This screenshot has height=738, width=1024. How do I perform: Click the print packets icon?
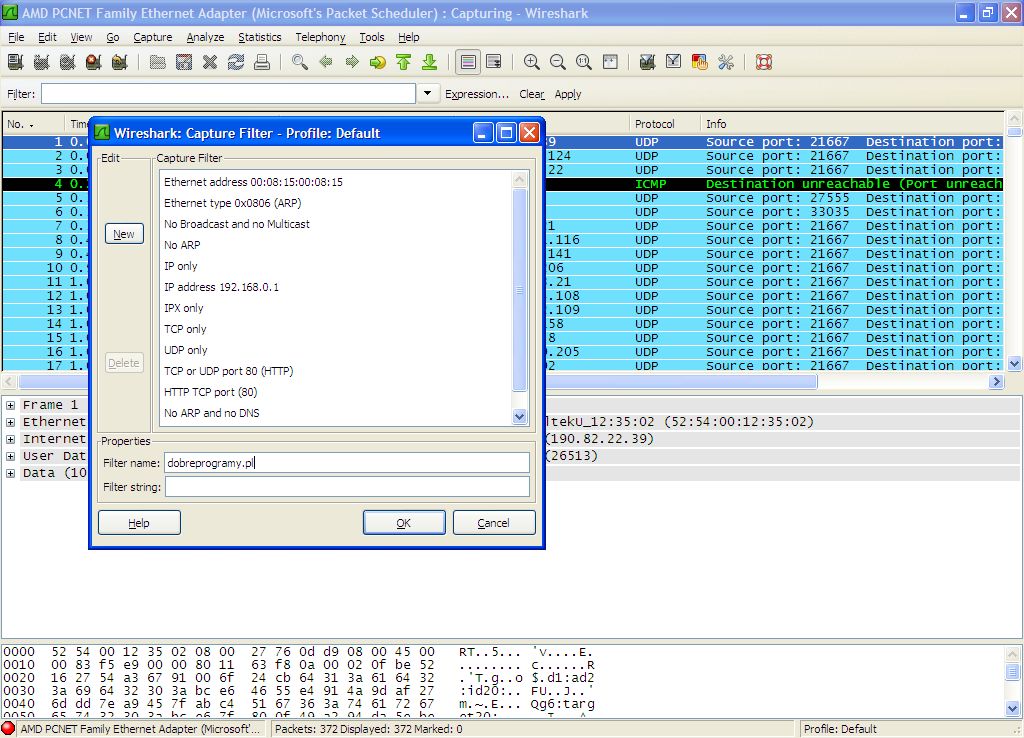(262, 62)
